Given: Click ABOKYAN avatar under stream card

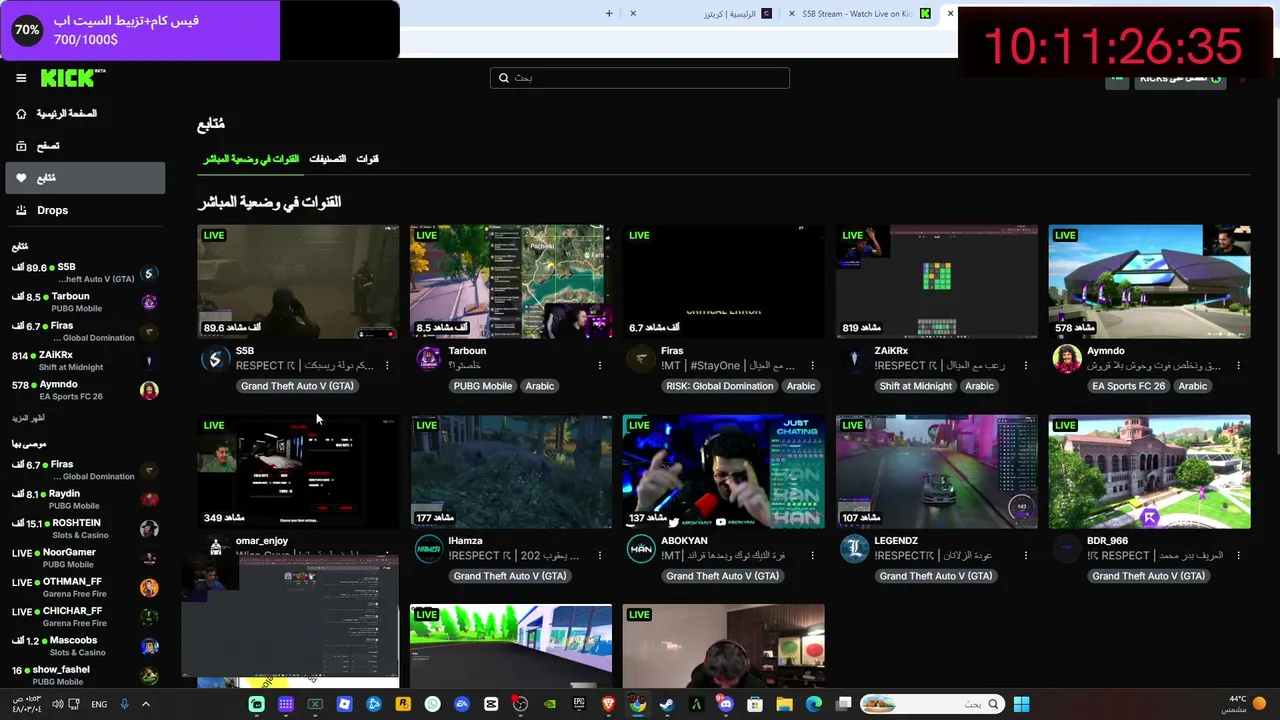Looking at the screenshot, I should pyautogui.click(x=641, y=549).
